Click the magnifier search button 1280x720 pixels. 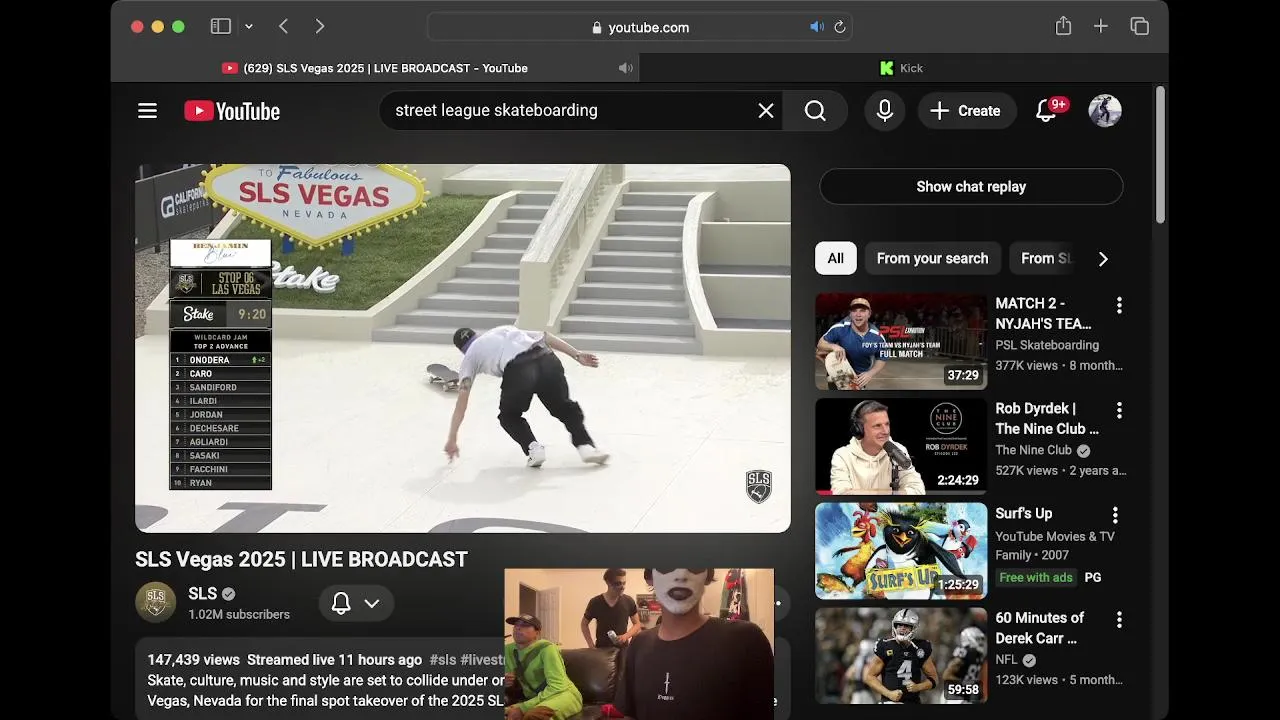(x=815, y=111)
